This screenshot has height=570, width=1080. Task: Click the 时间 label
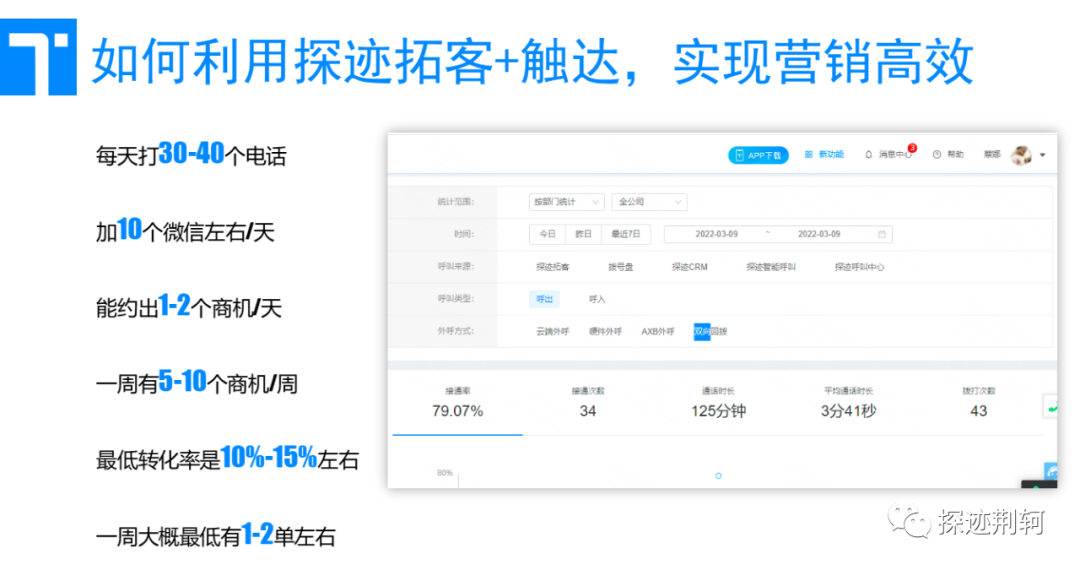(464, 234)
